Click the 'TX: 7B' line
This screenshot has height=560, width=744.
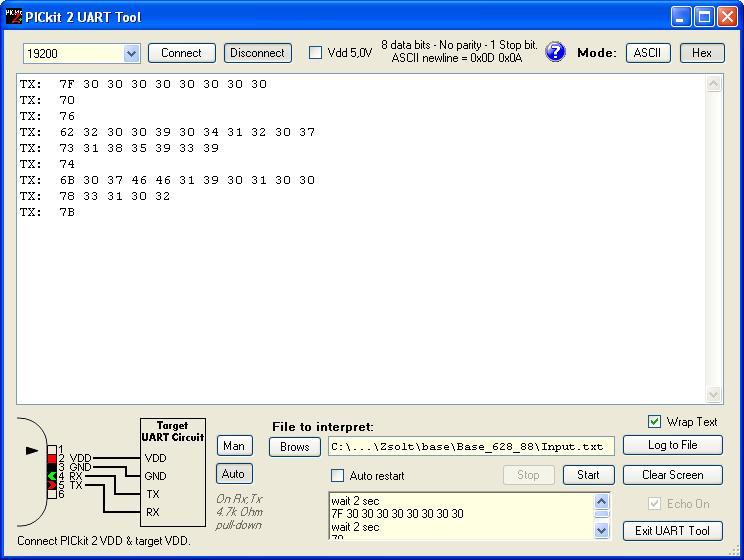pos(47,212)
